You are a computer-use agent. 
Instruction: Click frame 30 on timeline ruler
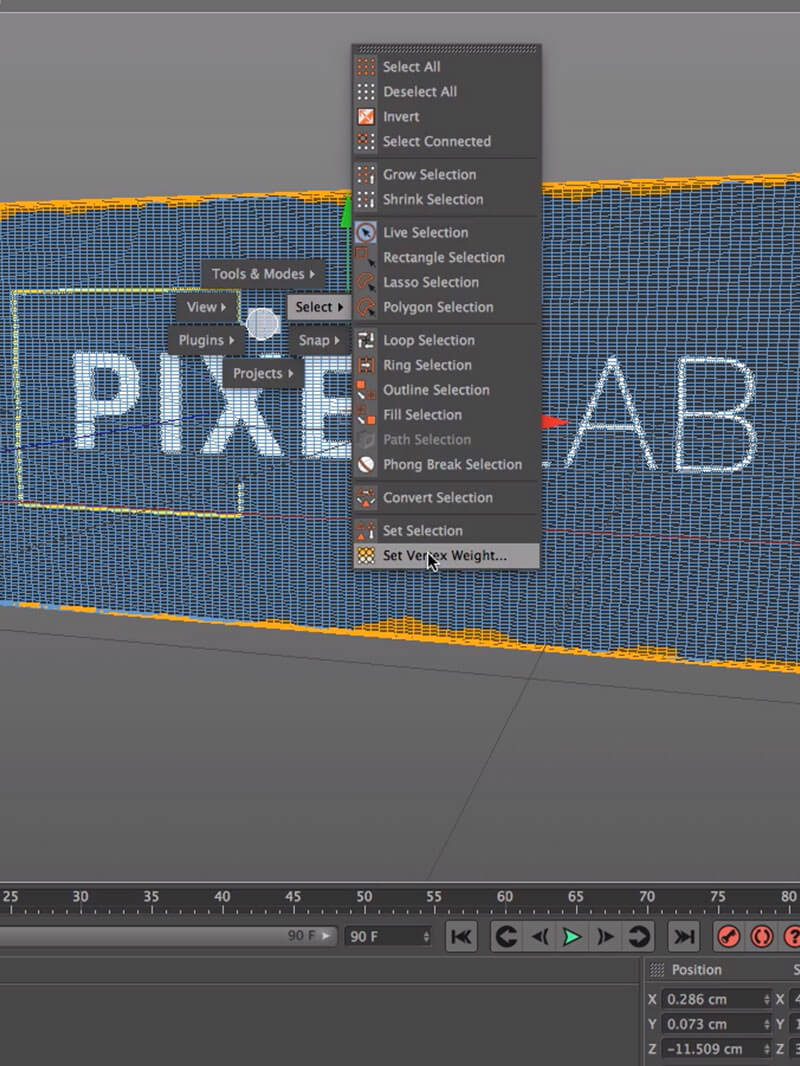click(81, 897)
